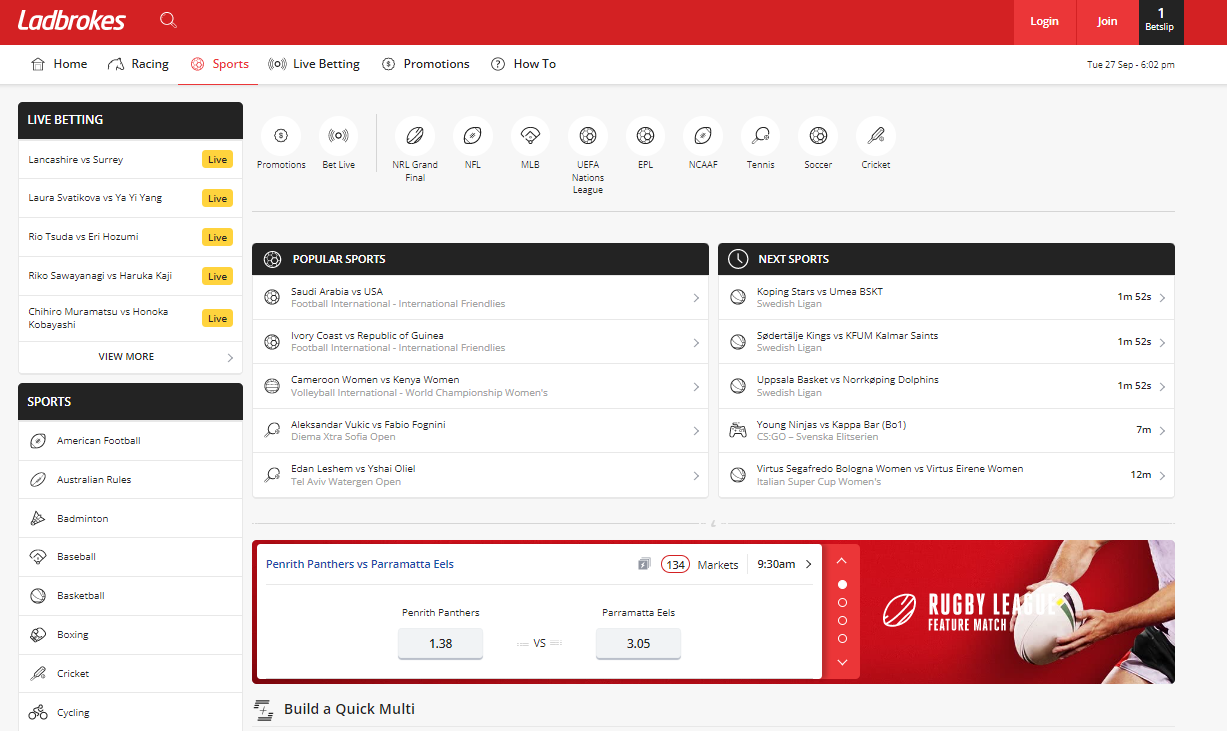The height and width of the screenshot is (731, 1227).
Task: Expand Saudi Arabia vs USA chevron
Action: pos(696,298)
